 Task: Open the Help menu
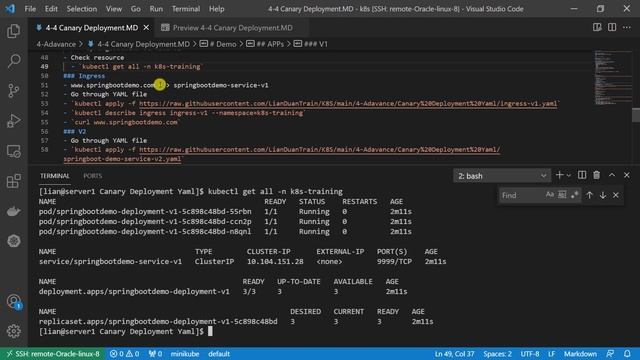216,9
